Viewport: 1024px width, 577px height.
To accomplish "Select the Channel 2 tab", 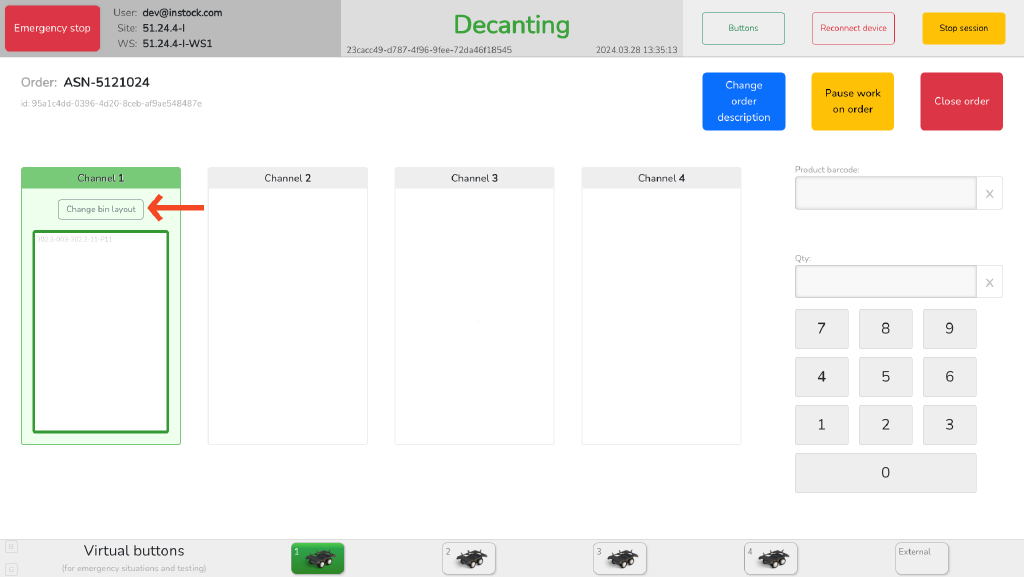I will coord(287,177).
